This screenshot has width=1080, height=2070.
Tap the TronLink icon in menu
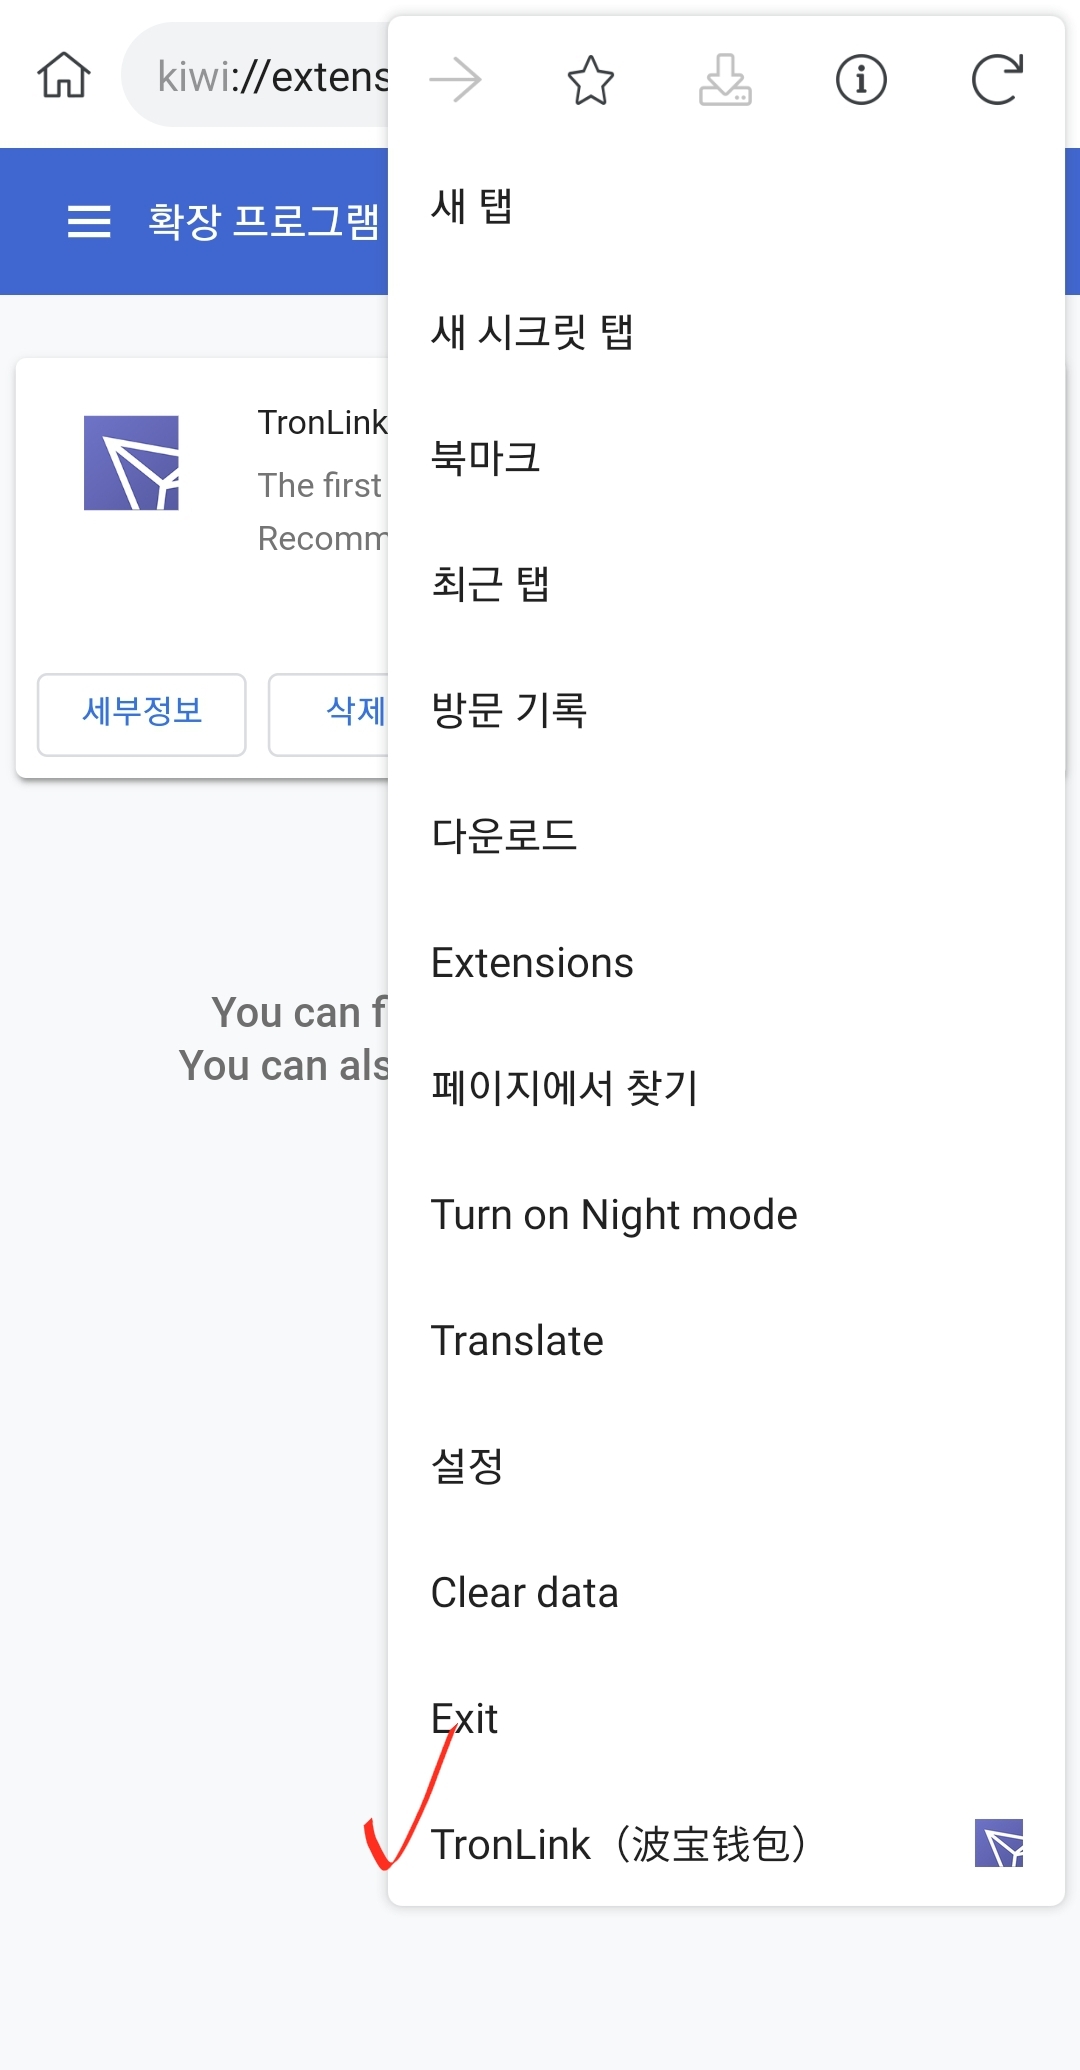point(999,1844)
